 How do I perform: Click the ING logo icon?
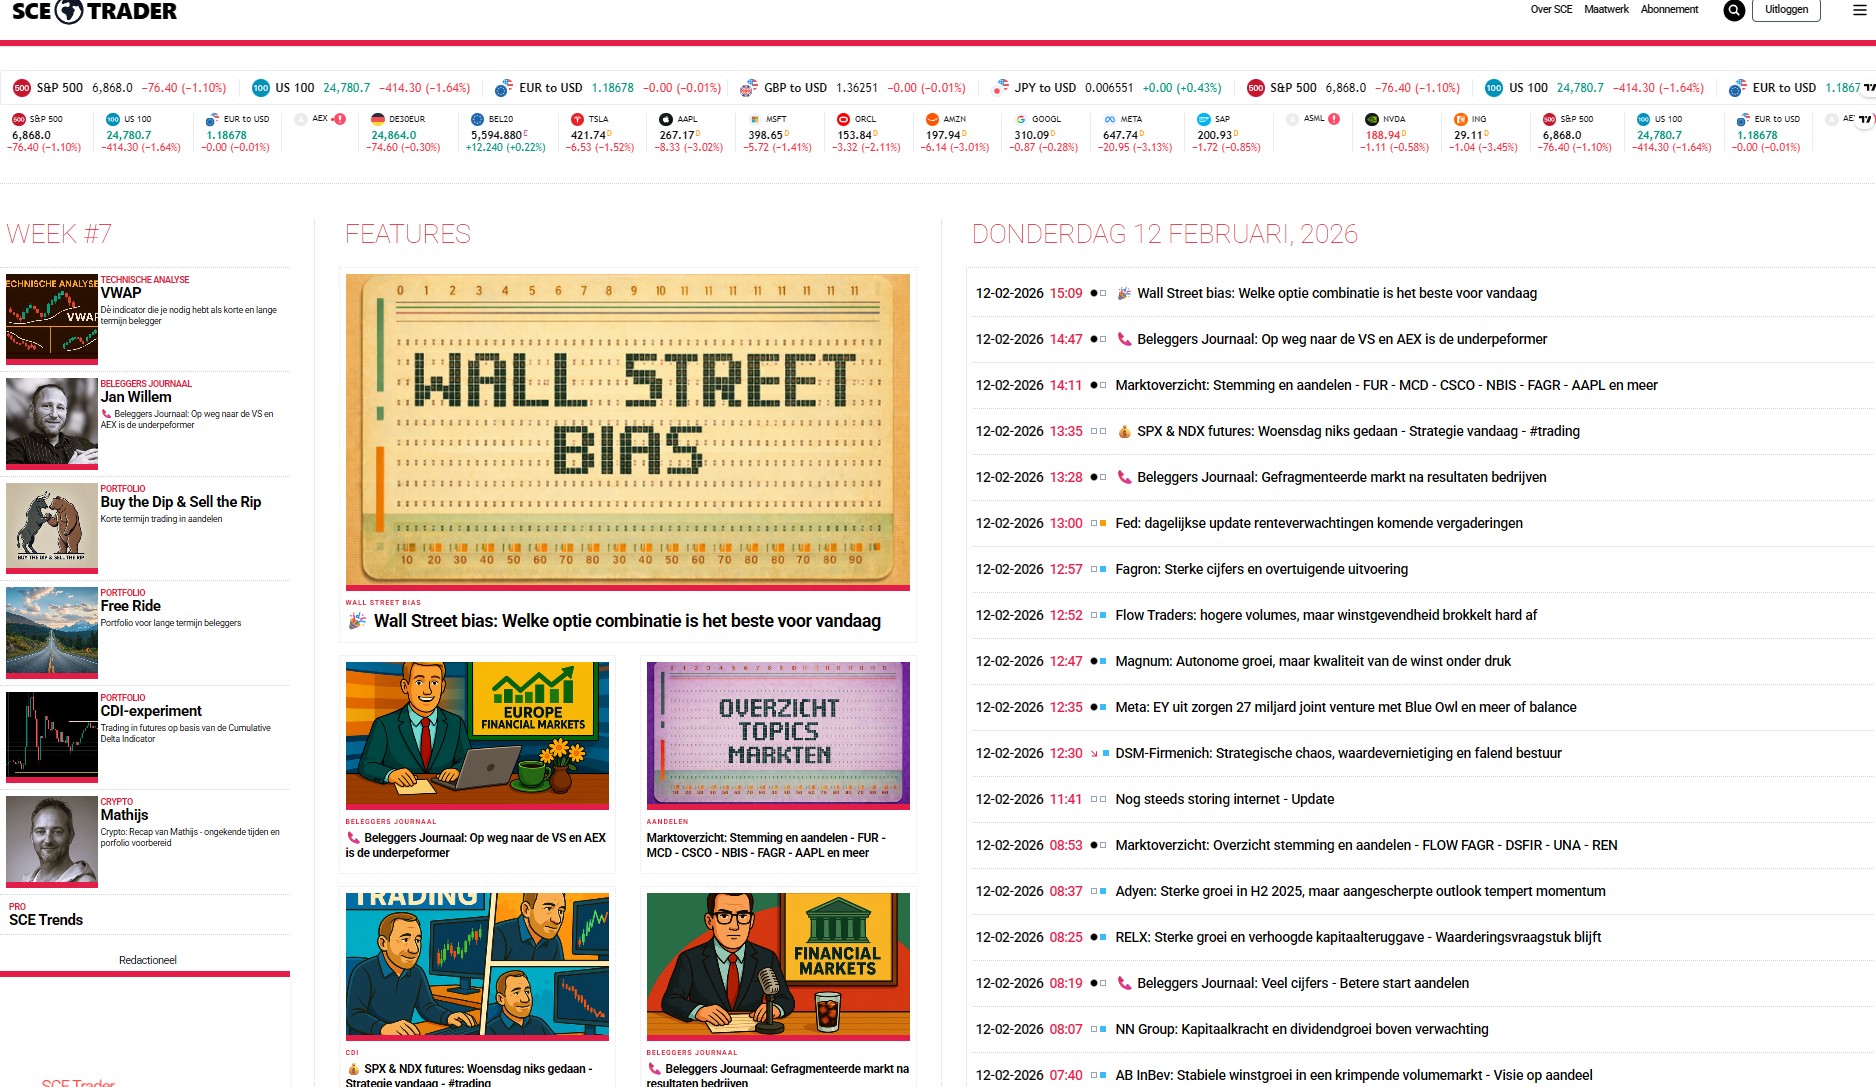(1461, 119)
